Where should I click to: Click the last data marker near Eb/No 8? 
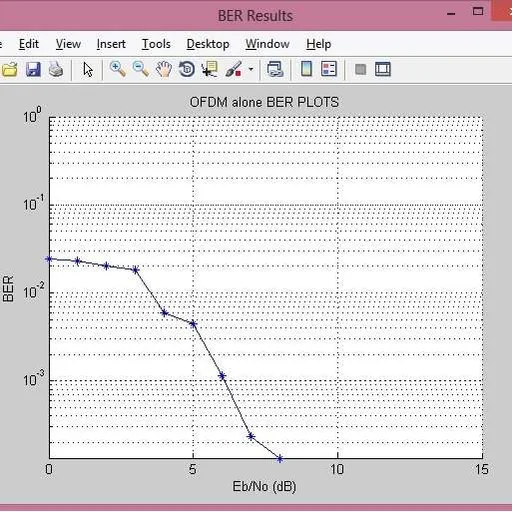(x=280, y=459)
